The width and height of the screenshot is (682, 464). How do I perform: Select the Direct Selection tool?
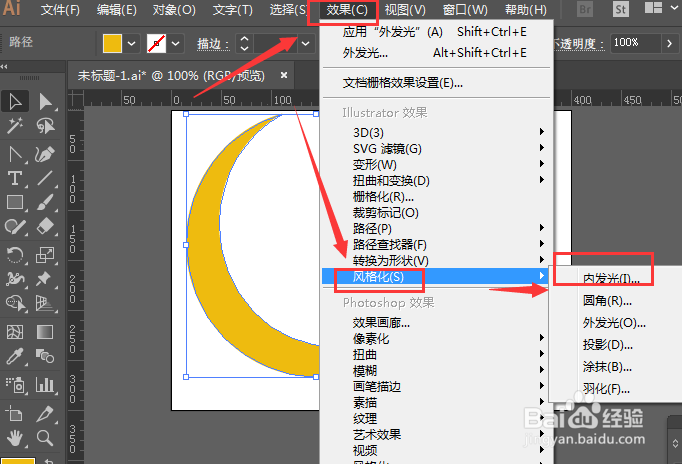[x=45, y=102]
